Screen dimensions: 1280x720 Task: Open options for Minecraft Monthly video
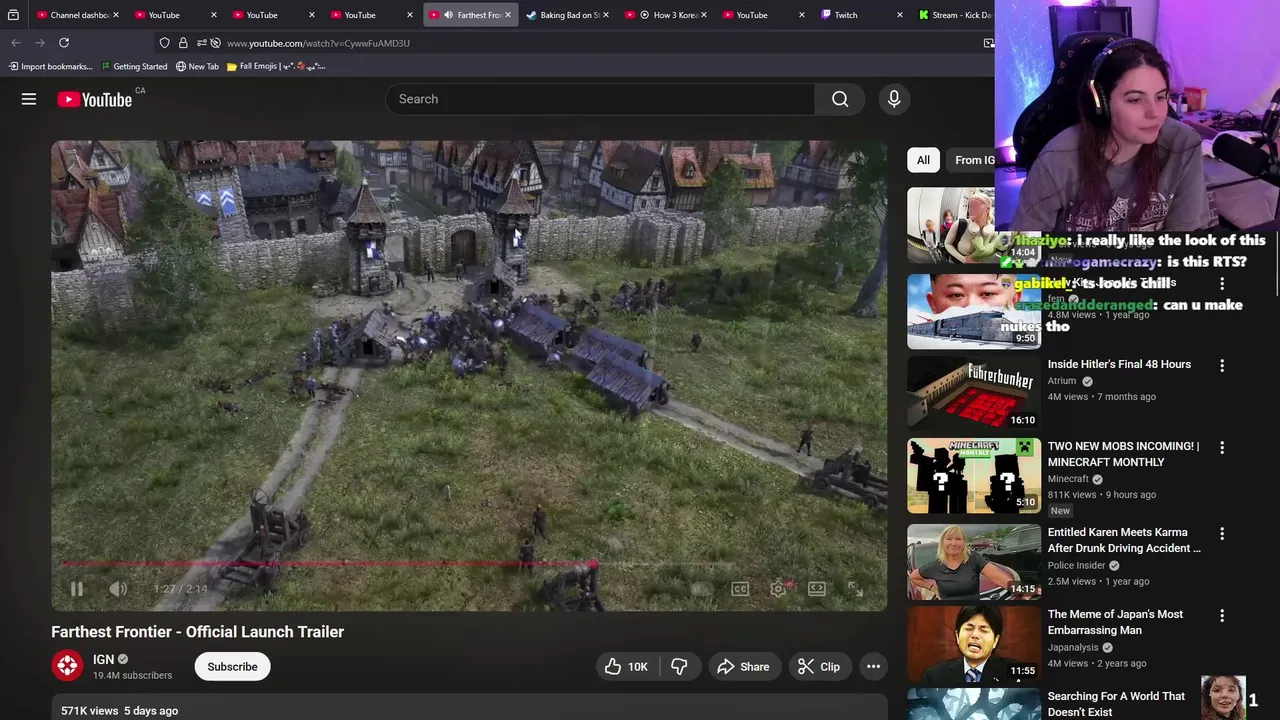pos(1222,448)
